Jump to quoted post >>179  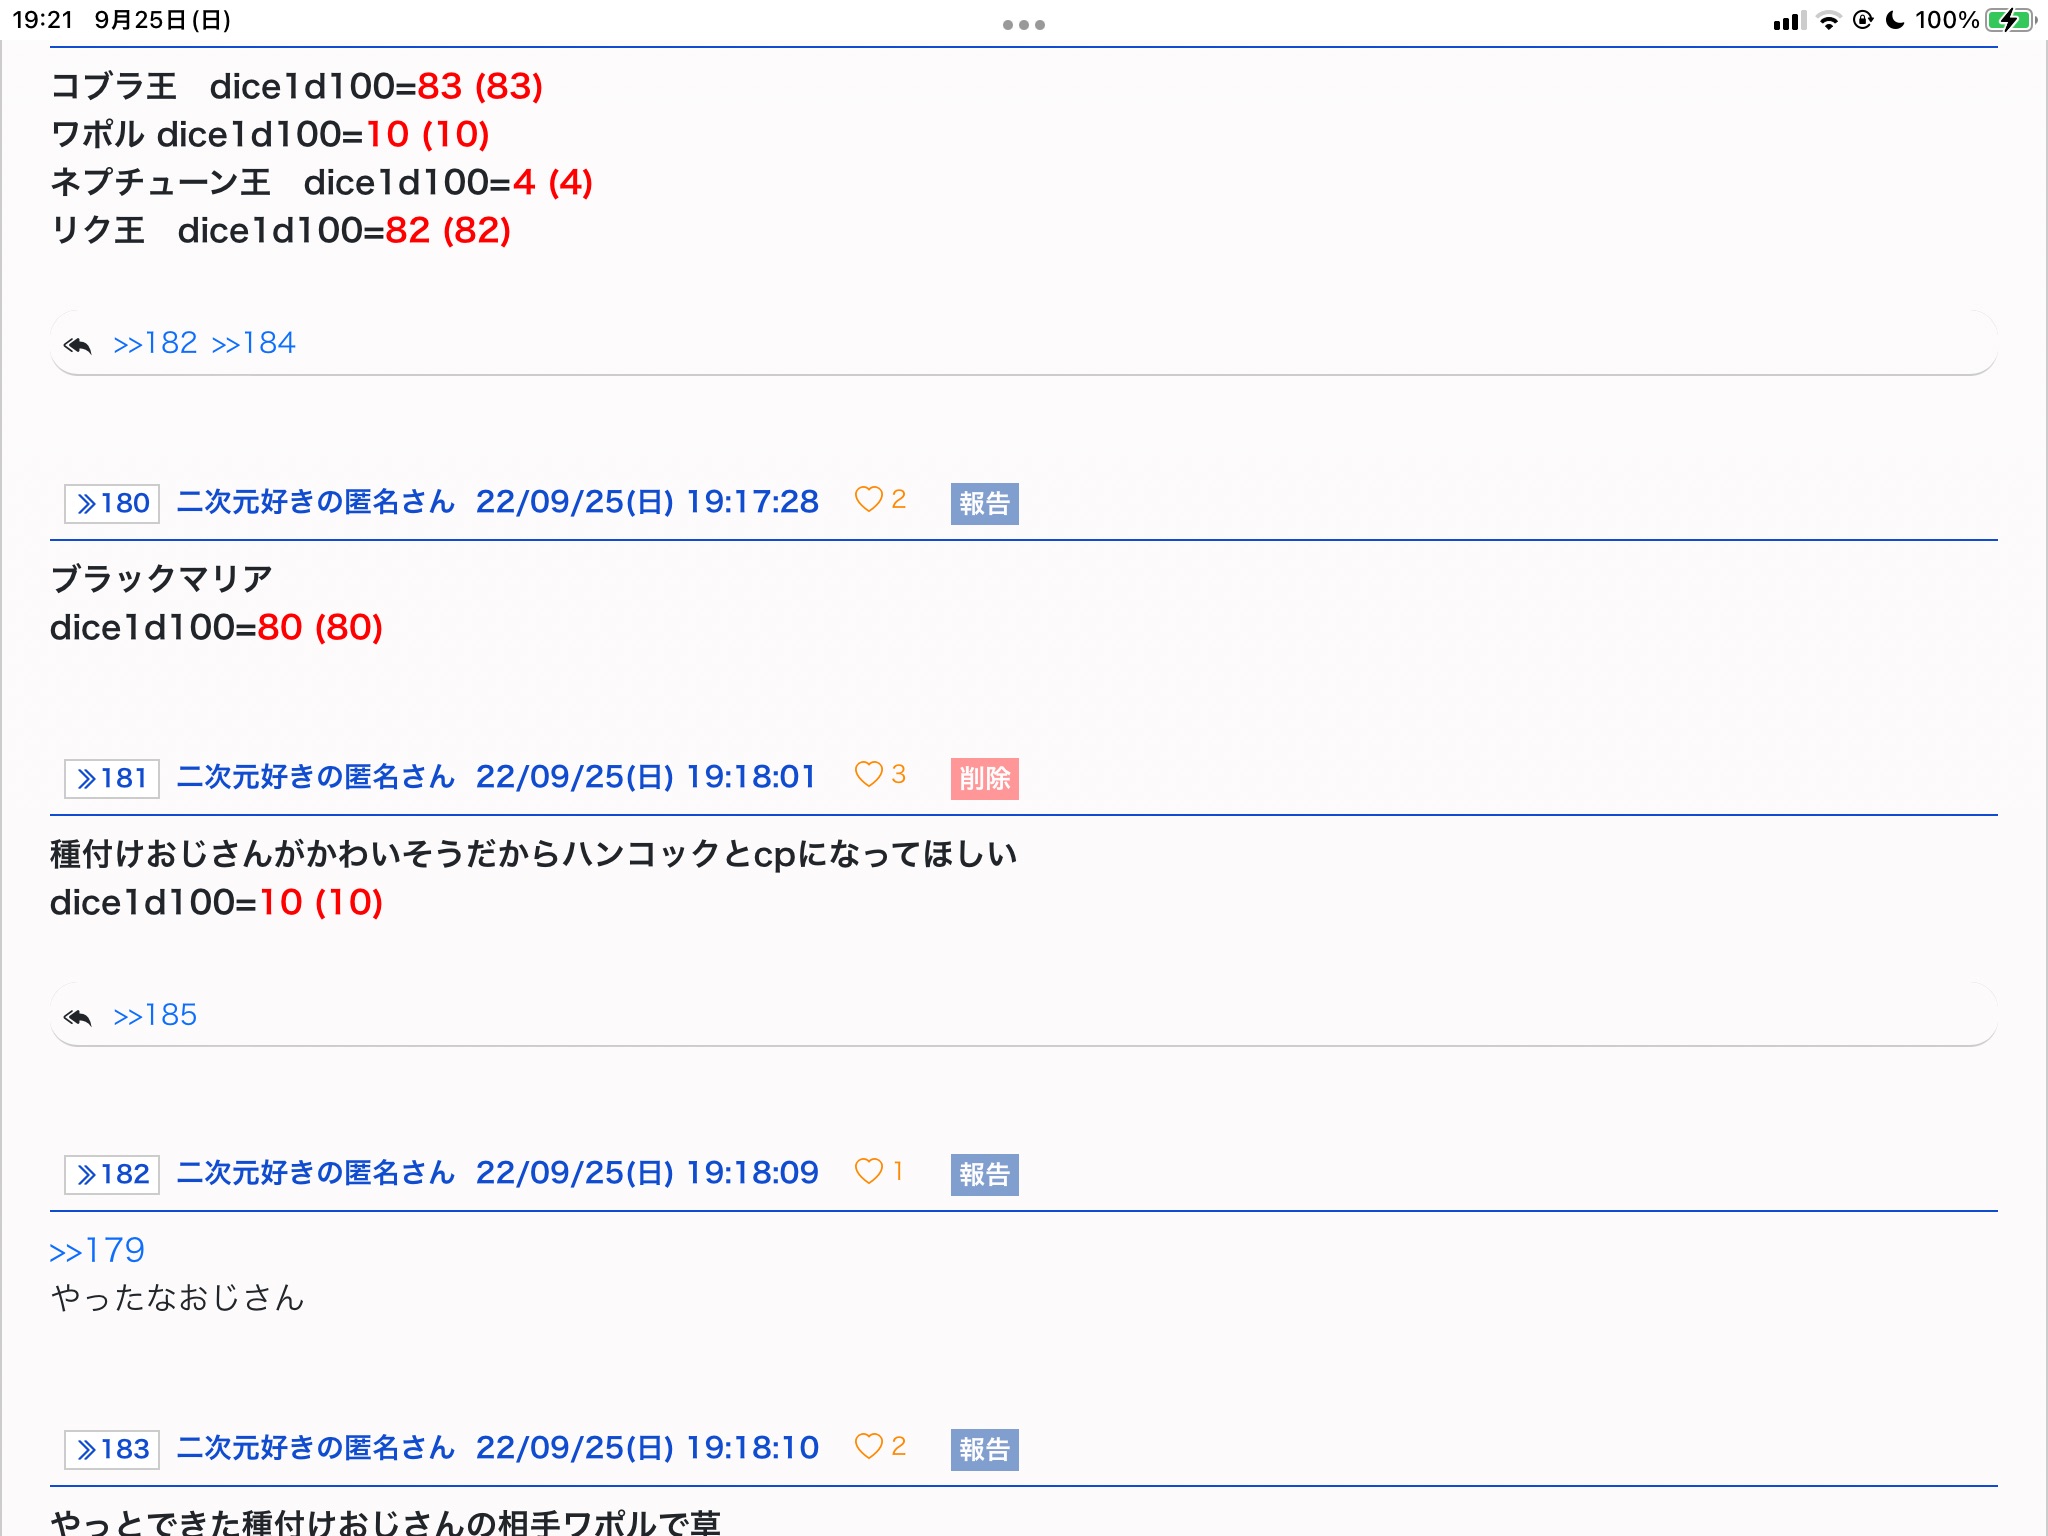pyautogui.click(x=98, y=1250)
